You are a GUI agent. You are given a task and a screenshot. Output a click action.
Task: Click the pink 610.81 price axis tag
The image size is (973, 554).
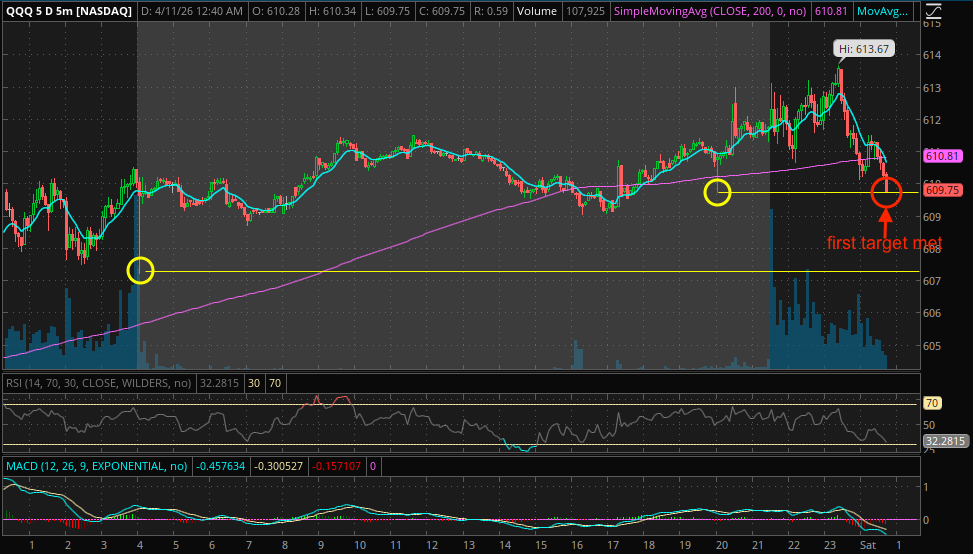[943, 156]
